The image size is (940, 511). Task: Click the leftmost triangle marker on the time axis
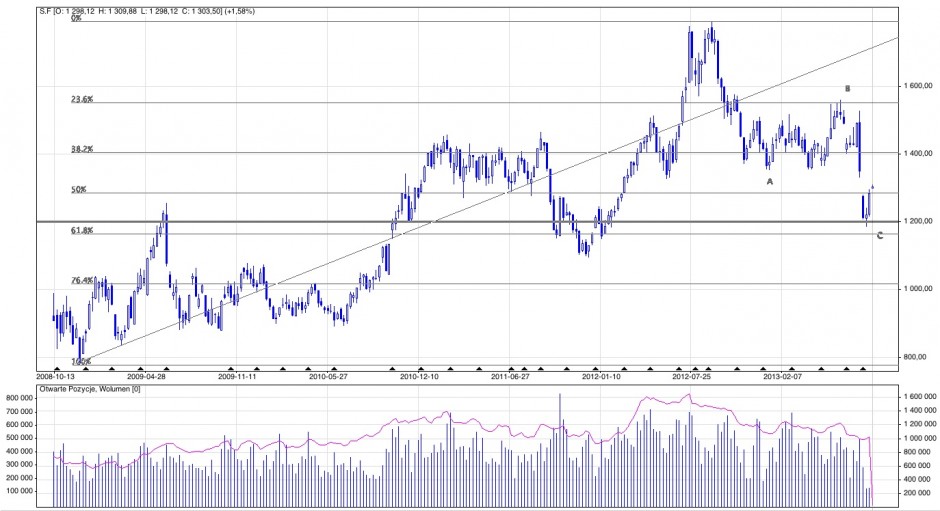click(x=59, y=369)
